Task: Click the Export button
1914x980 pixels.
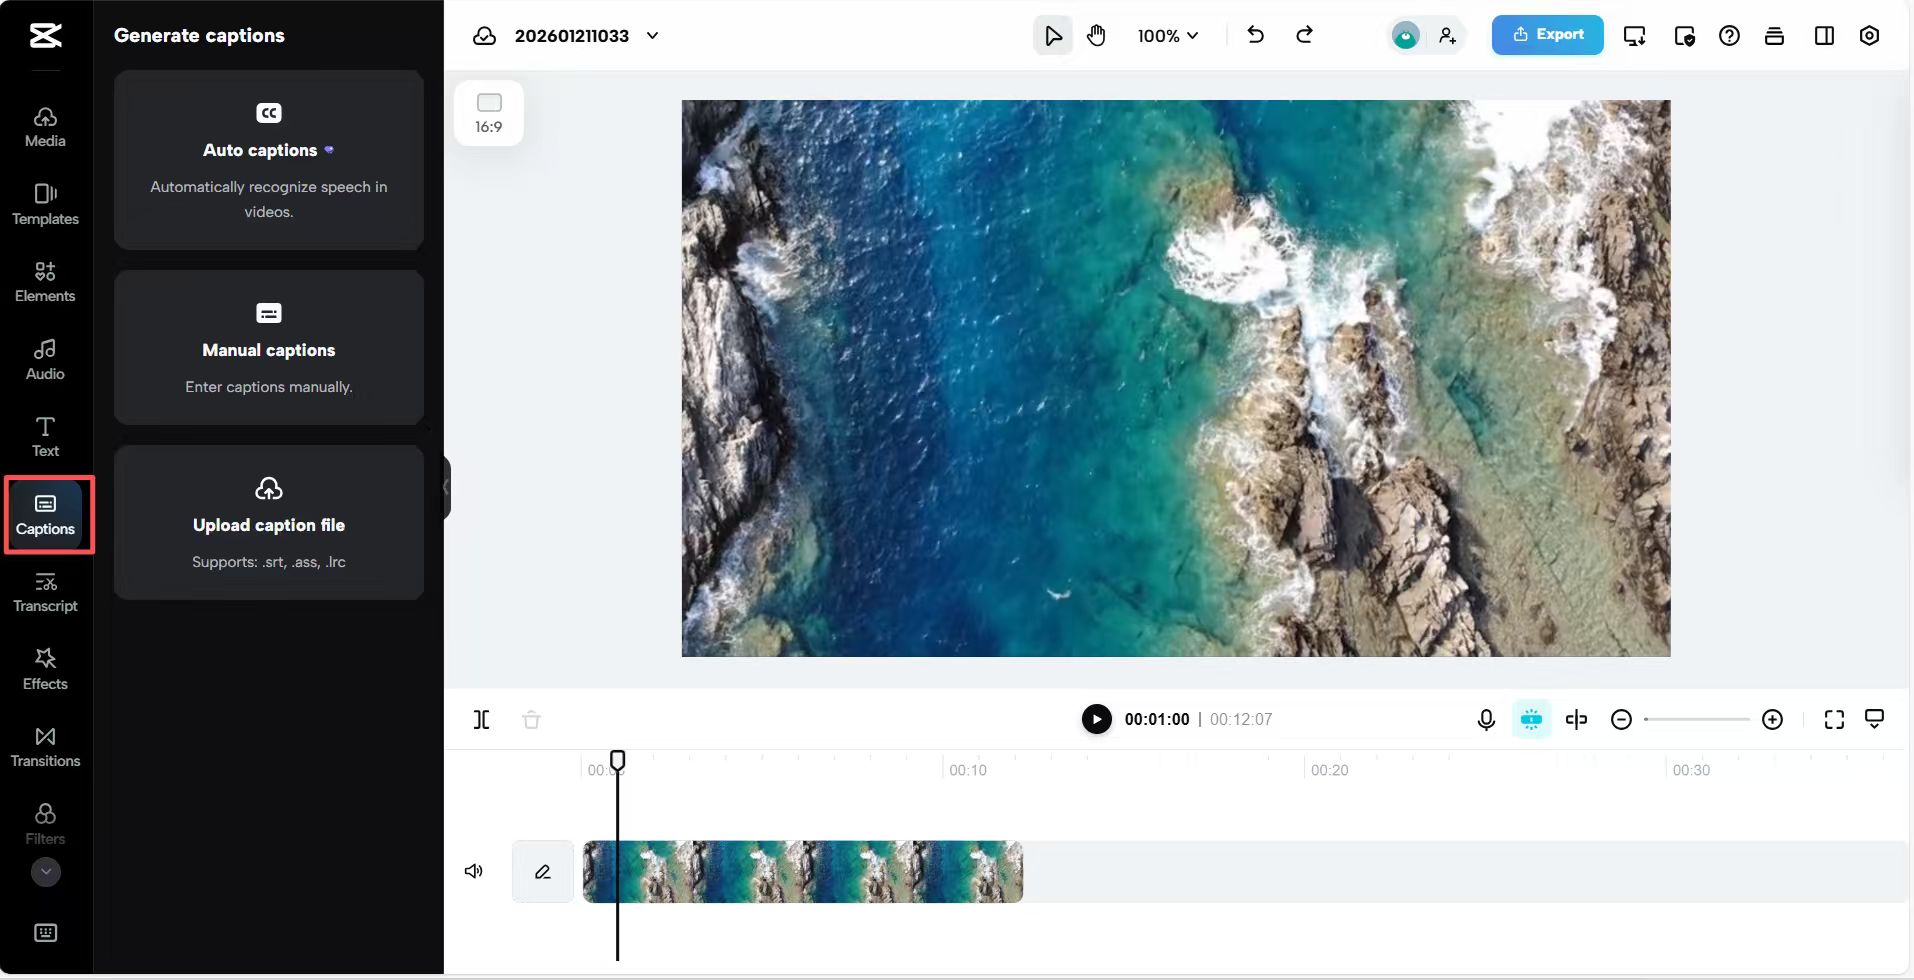Action: 1547,35
